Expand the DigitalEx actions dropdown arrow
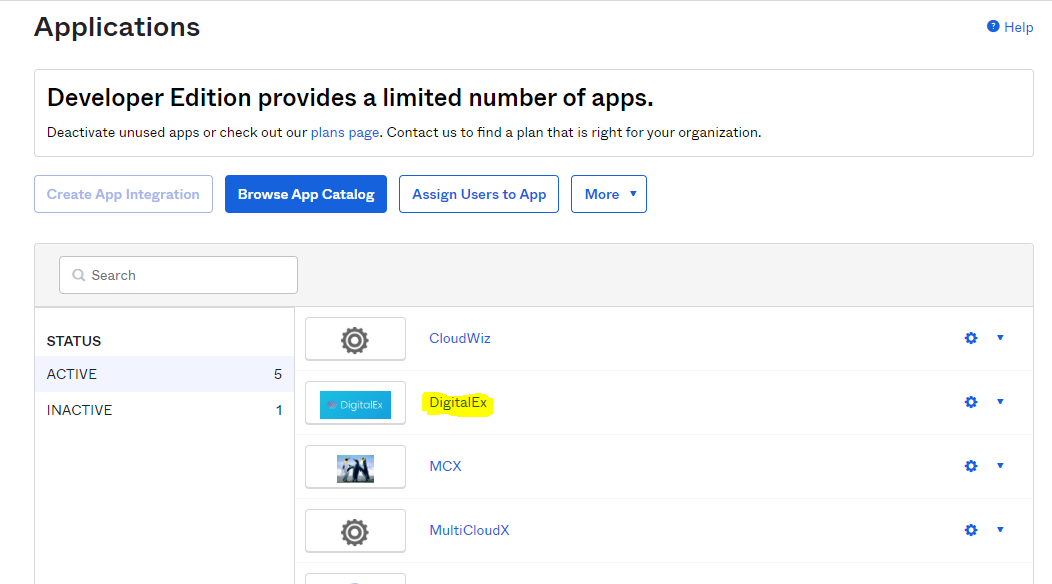This screenshot has width=1052, height=584. pos(1000,402)
